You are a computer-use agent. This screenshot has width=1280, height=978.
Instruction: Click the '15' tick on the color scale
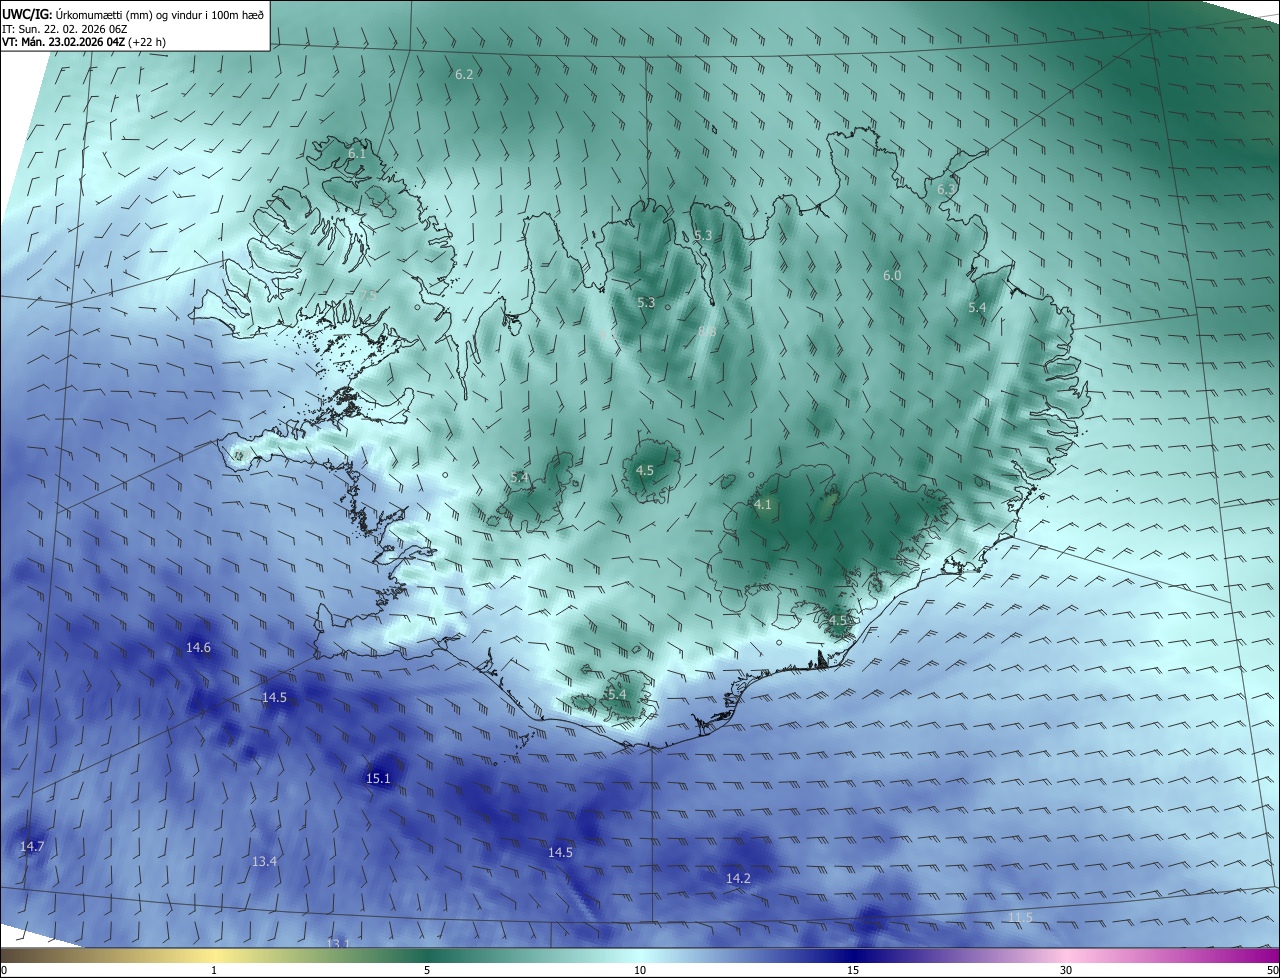[853, 970]
